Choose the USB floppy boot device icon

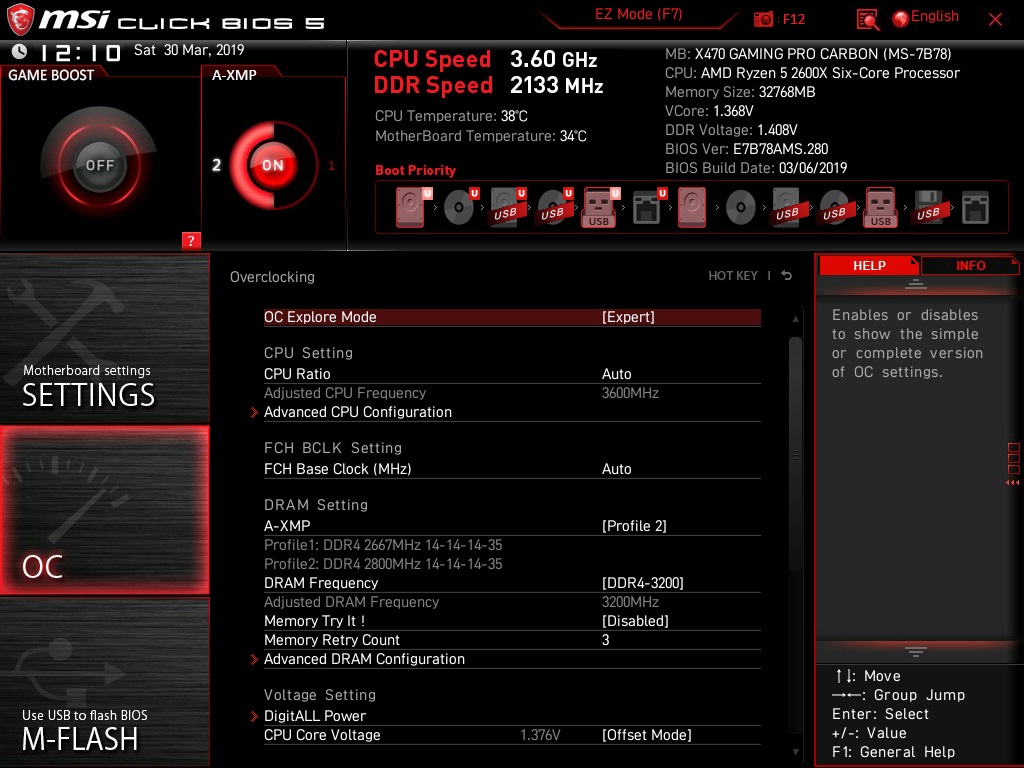point(928,207)
